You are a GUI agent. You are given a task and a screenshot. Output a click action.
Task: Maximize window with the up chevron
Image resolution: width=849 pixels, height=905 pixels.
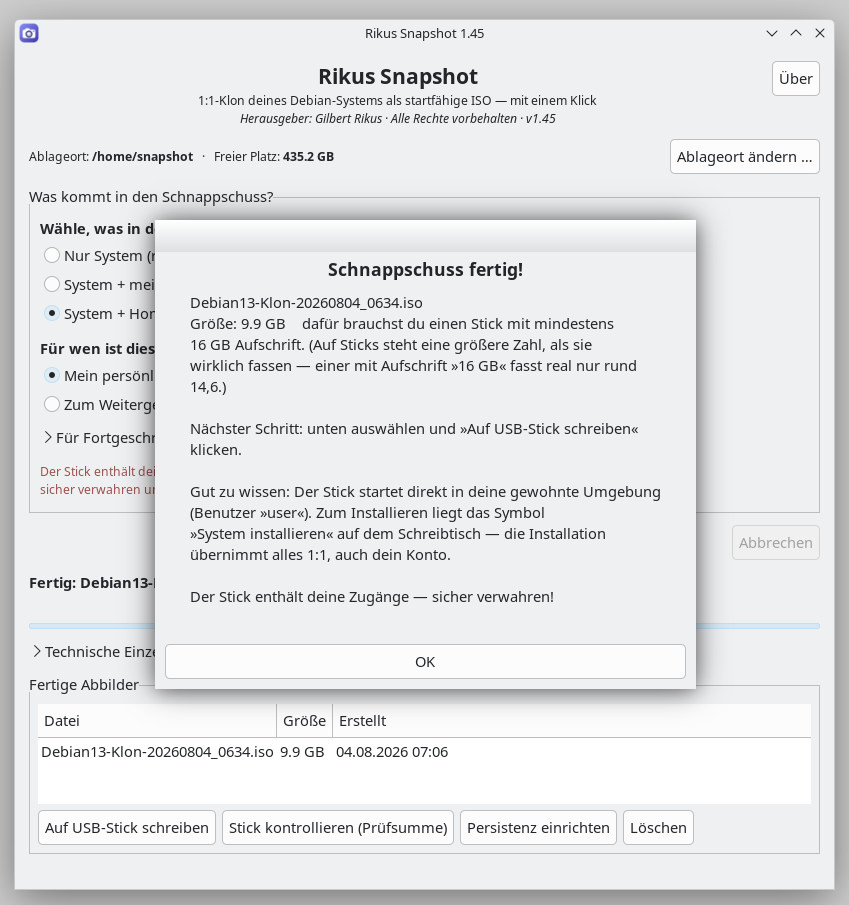[x=796, y=33]
